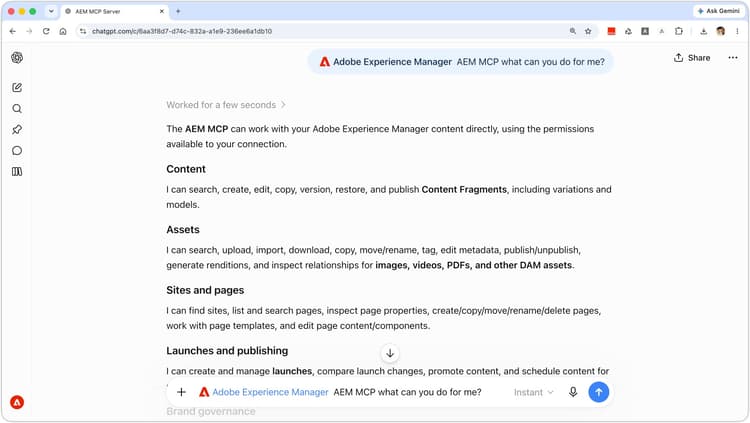Click the 'Launches and publishing' heading
Image resolution: width=750 pixels, height=423 pixels.
click(227, 351)
